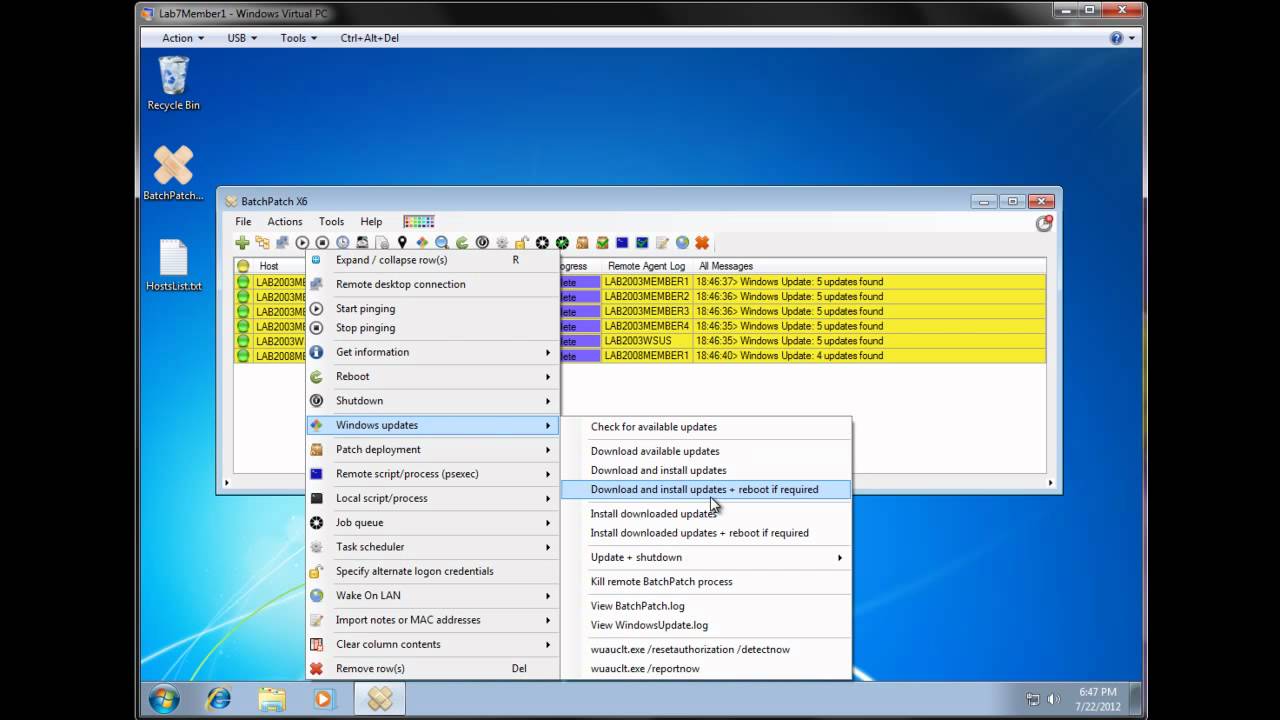
Task: Expand the Task scheduler submenu arrow
Action: pyautogui.click(x=548, y=547)
